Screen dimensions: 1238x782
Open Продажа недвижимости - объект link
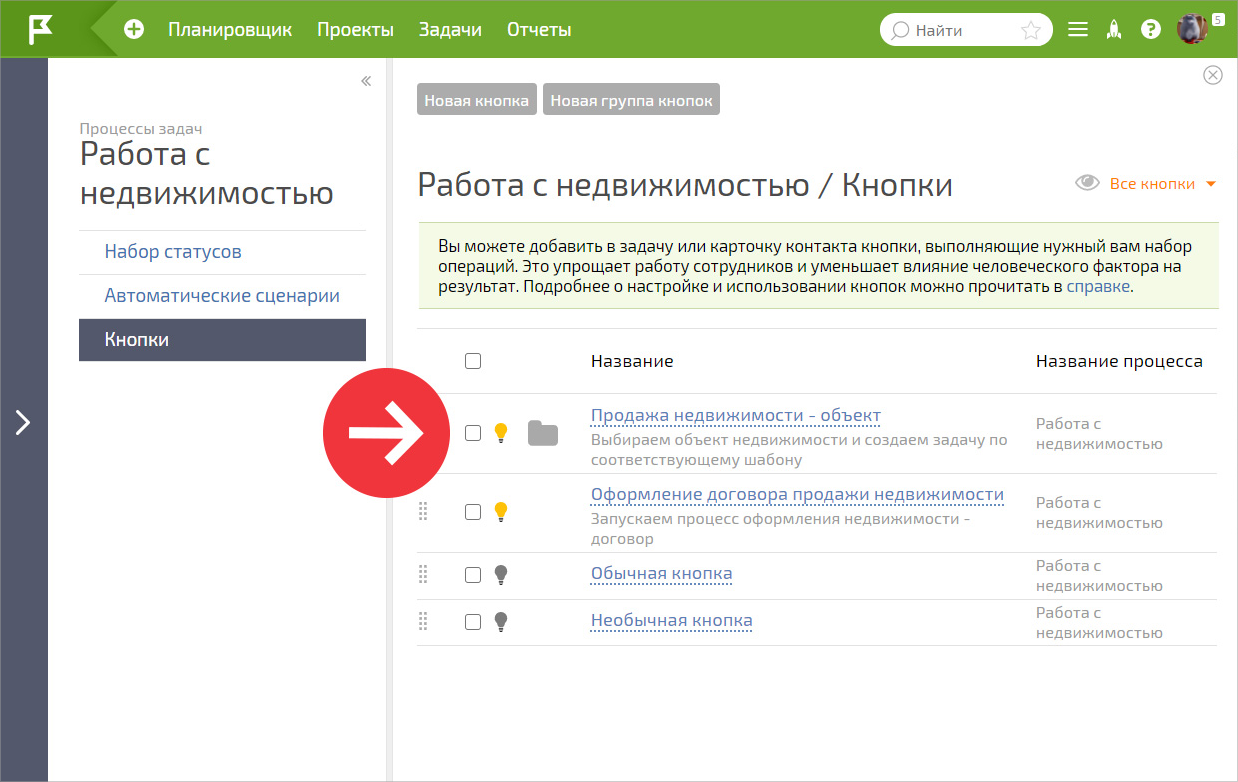coord(736,416)
